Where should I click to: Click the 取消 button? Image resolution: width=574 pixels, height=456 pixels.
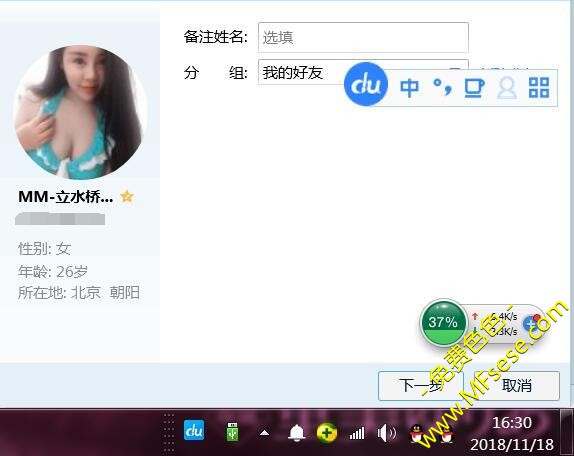pyautogui.click(x=517, y=386)
